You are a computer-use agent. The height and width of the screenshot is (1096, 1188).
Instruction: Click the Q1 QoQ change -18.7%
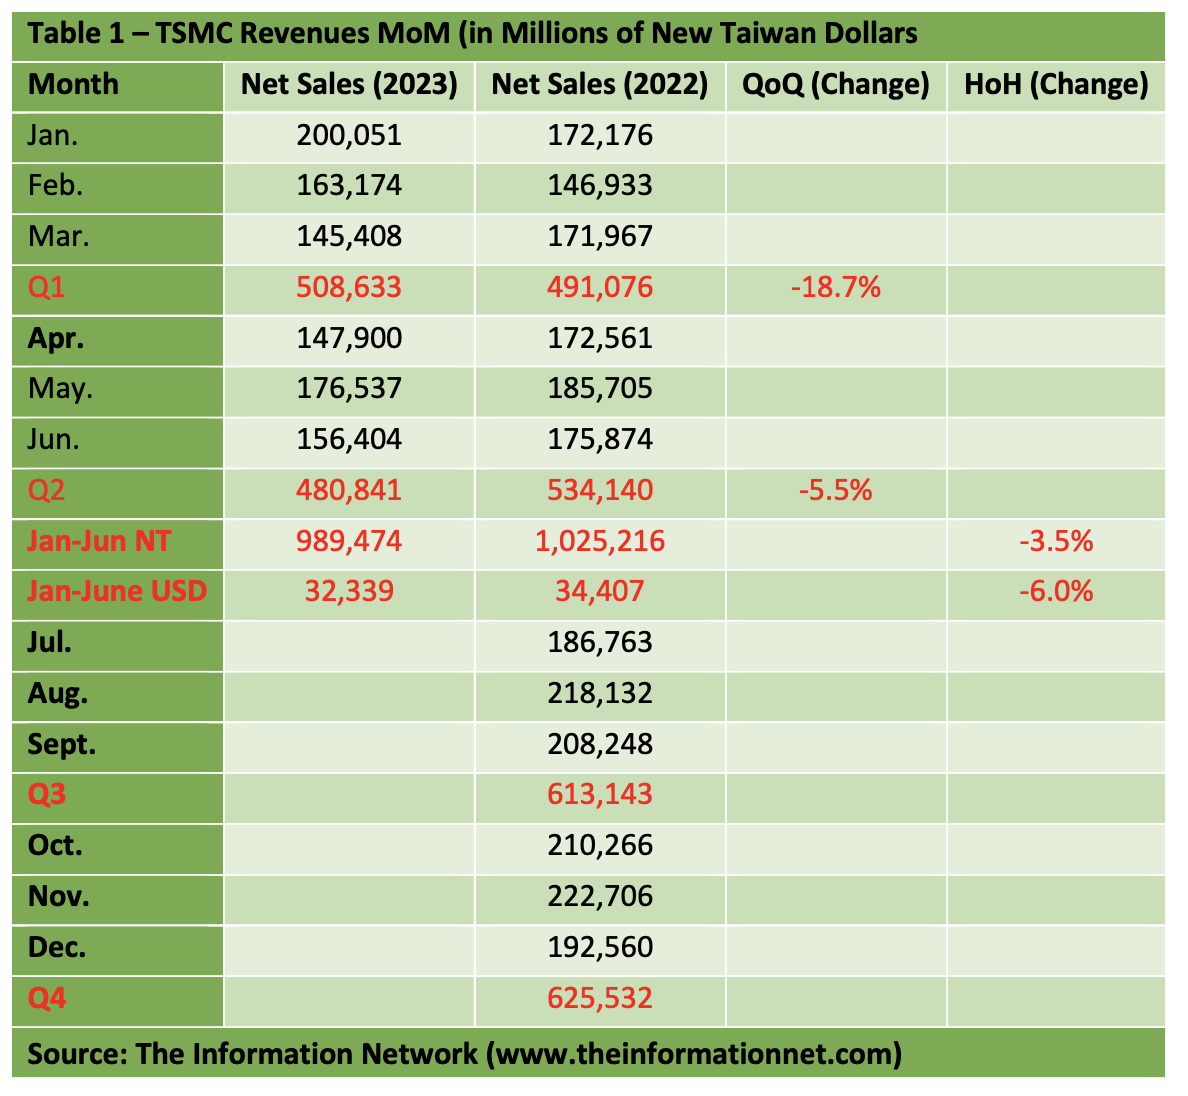[836, 288]
